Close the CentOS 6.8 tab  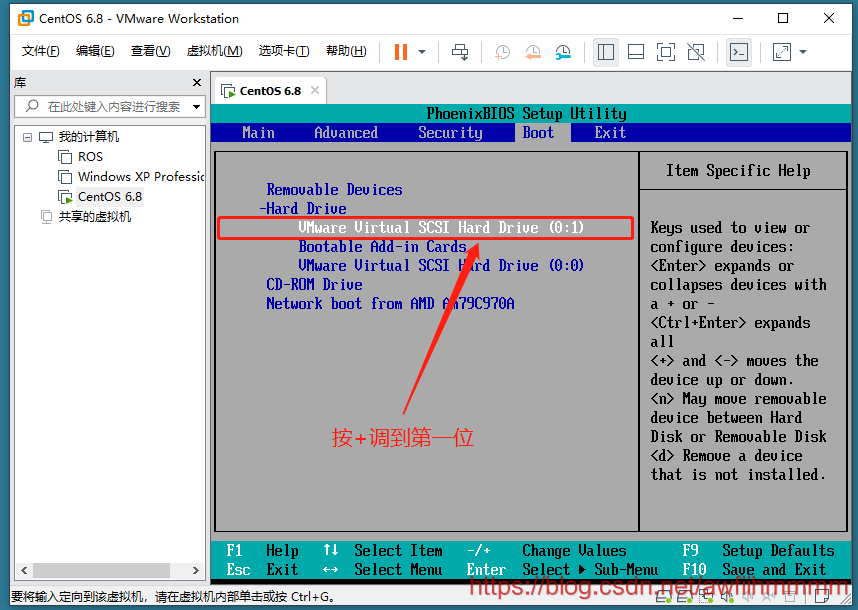click(315, 90)
